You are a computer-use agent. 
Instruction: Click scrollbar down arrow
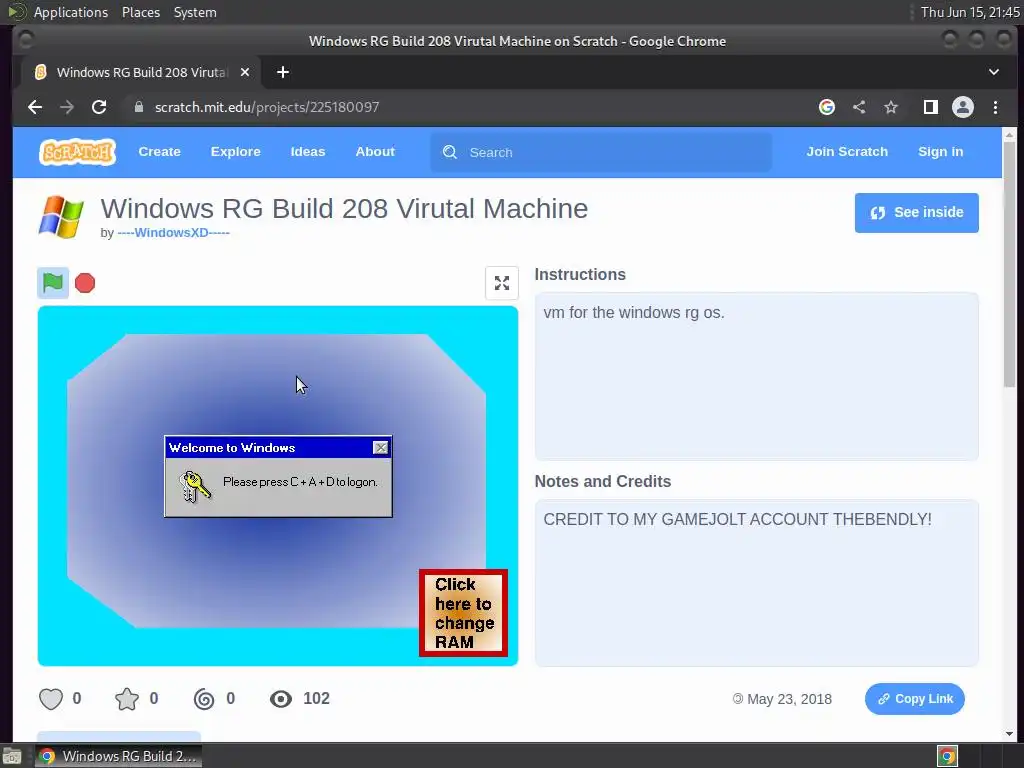tap(1010, 733)
